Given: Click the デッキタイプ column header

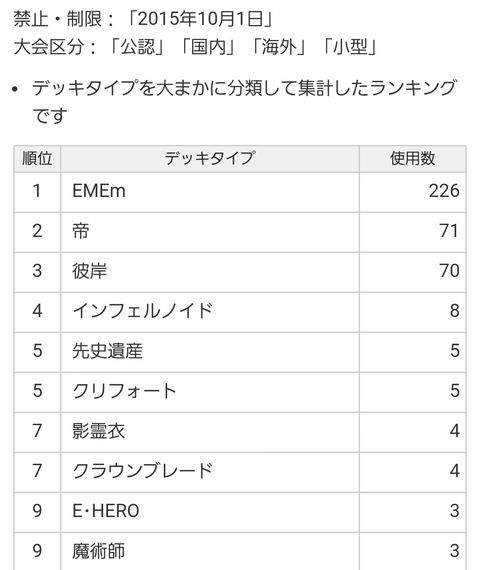Looking at the screenshot, I should tap(210, 158).
